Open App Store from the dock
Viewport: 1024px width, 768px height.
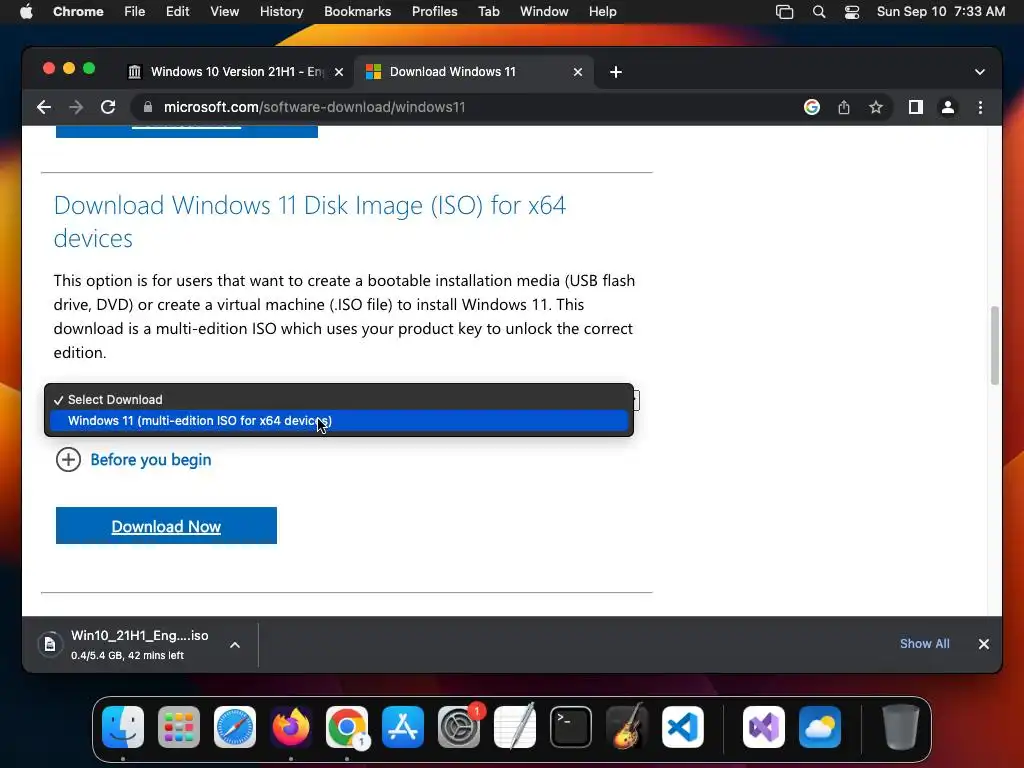click(x=403, y=727)
